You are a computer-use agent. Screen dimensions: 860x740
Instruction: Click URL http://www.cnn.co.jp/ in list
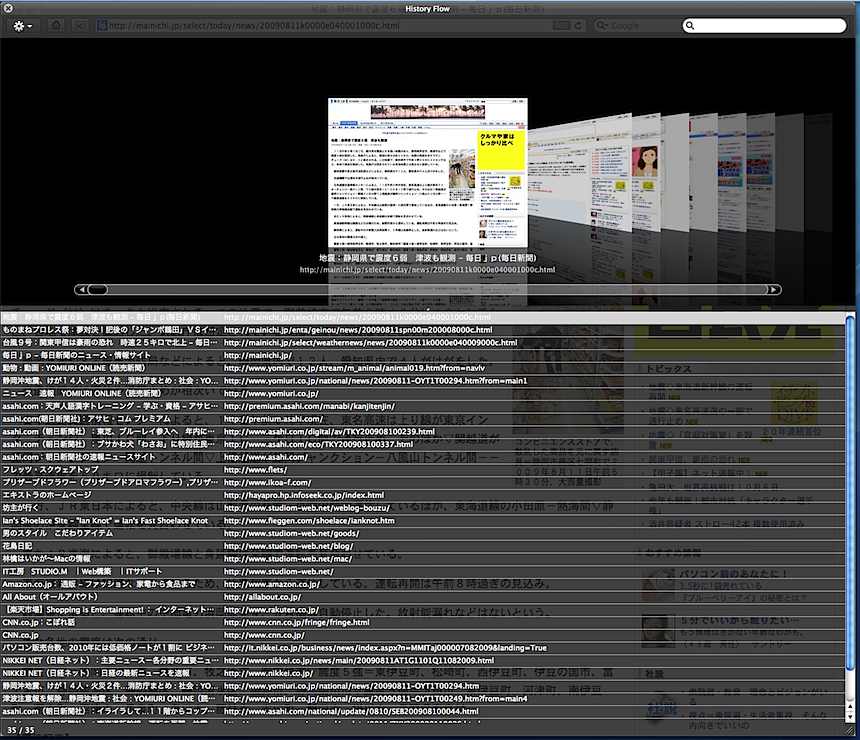[x=264, y=635]
